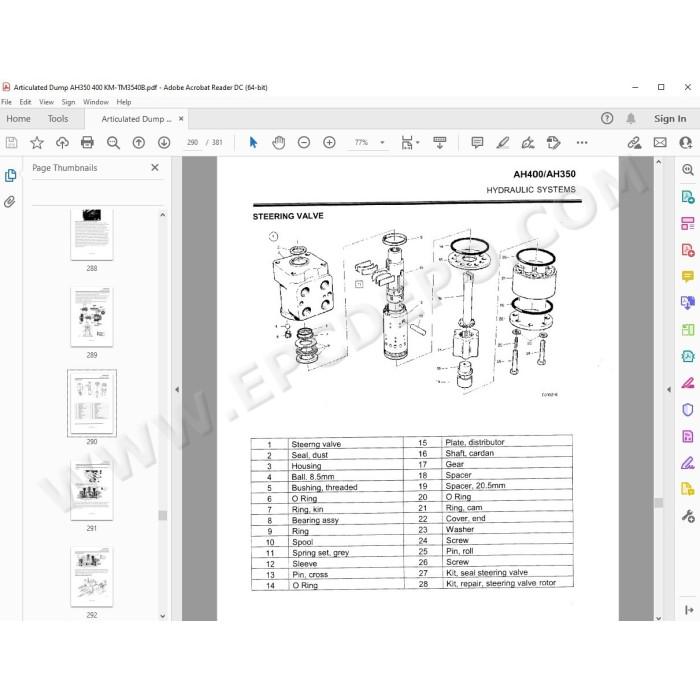The width and height of the screenshot is (700, 700).
Task: Switch to the Tools tab
Action: click(x=58, y=119)
